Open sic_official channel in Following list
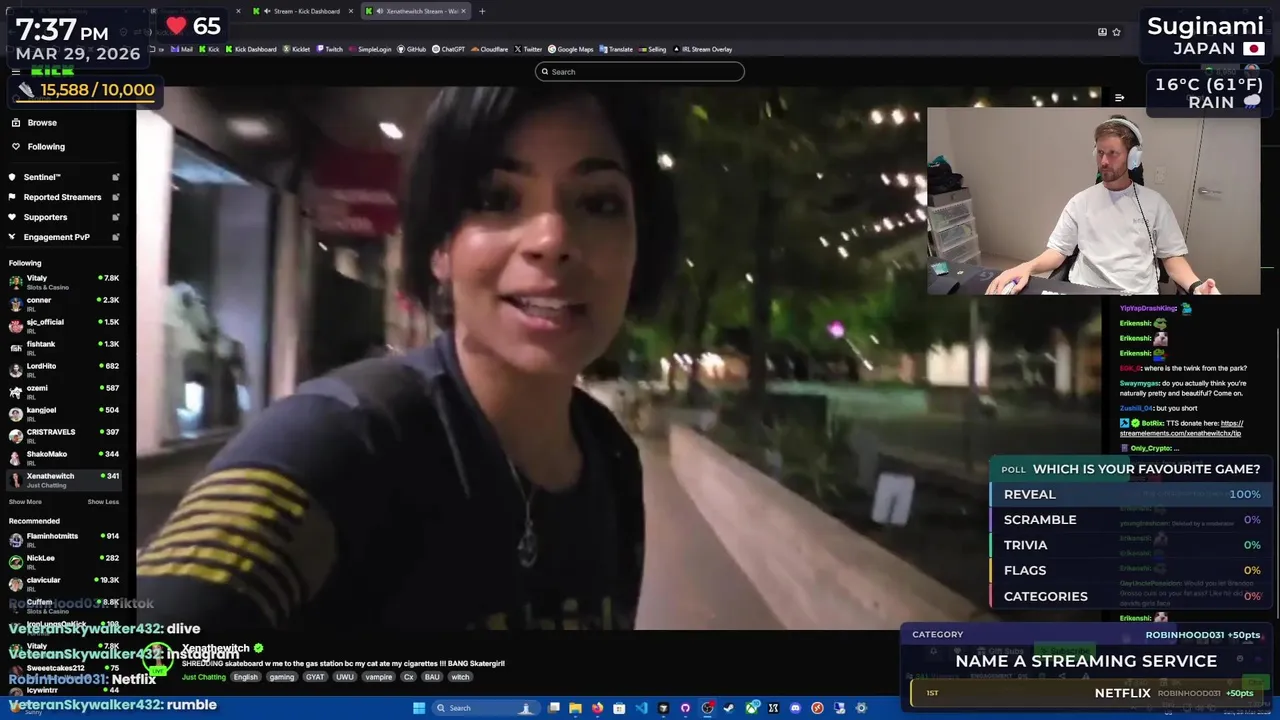This screenshot has width=1280, height=720. 64,325
